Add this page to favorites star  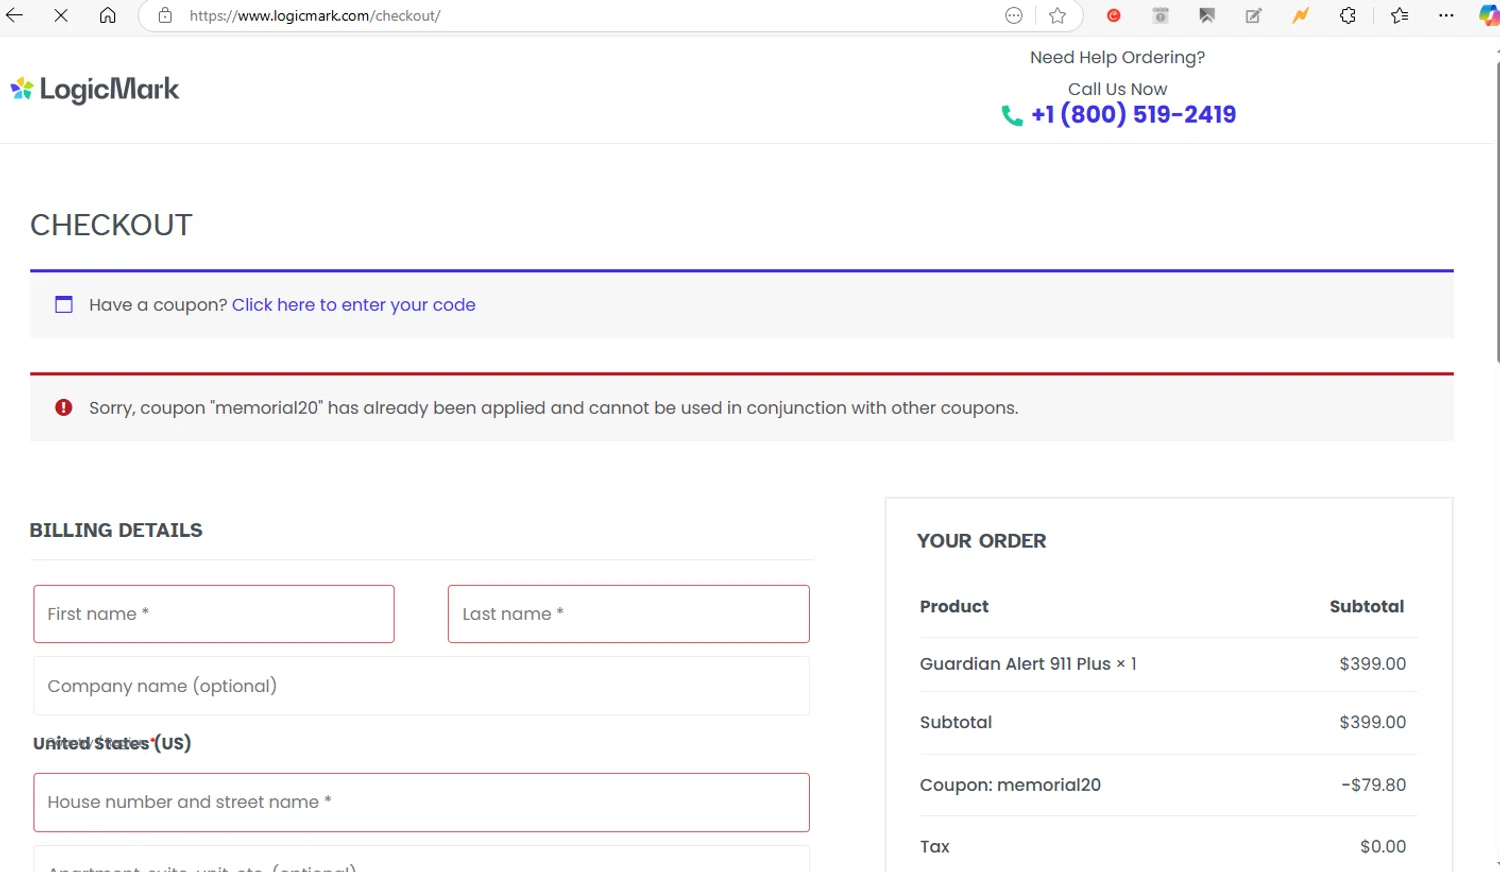tap(1058, 15)
